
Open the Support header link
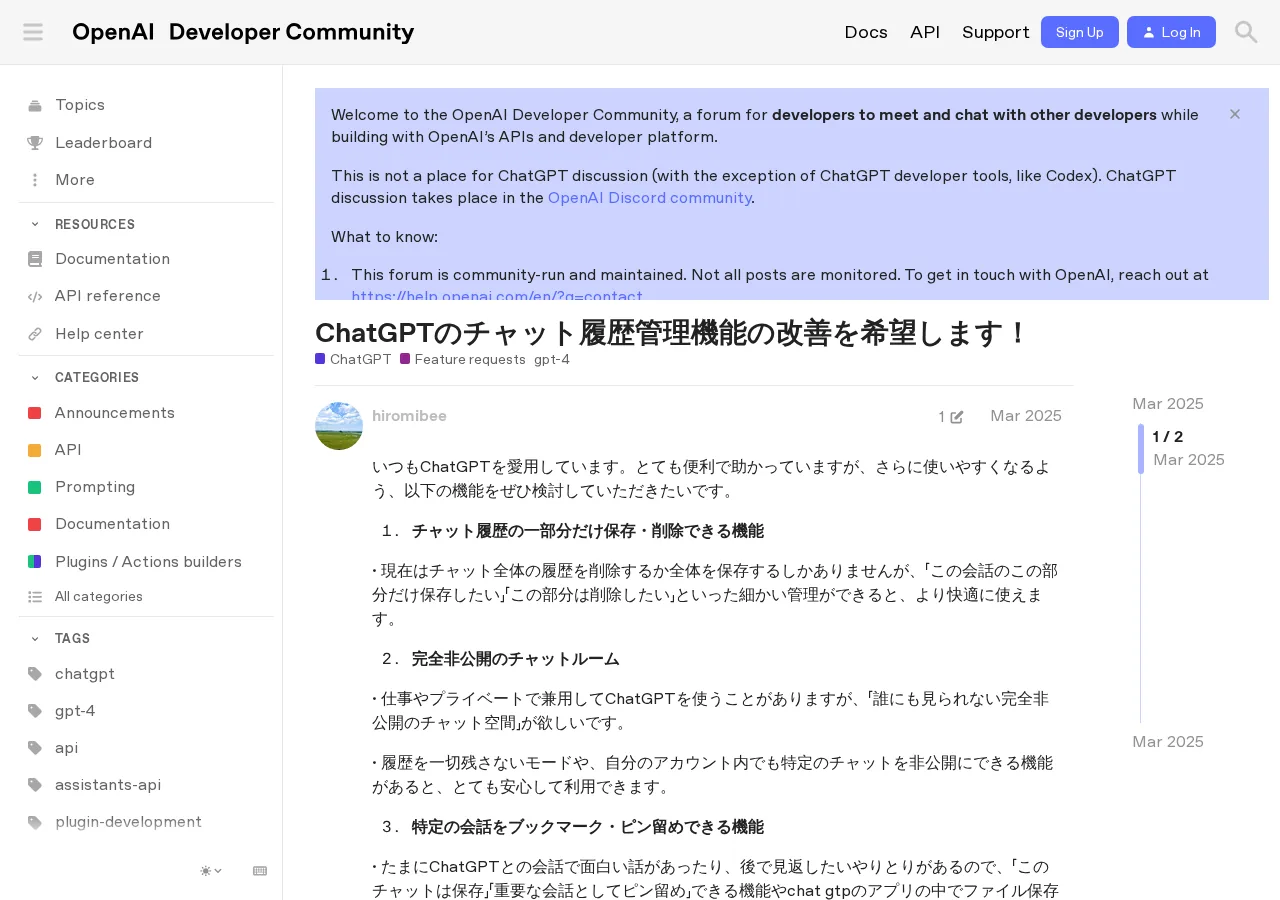point(995,32)
